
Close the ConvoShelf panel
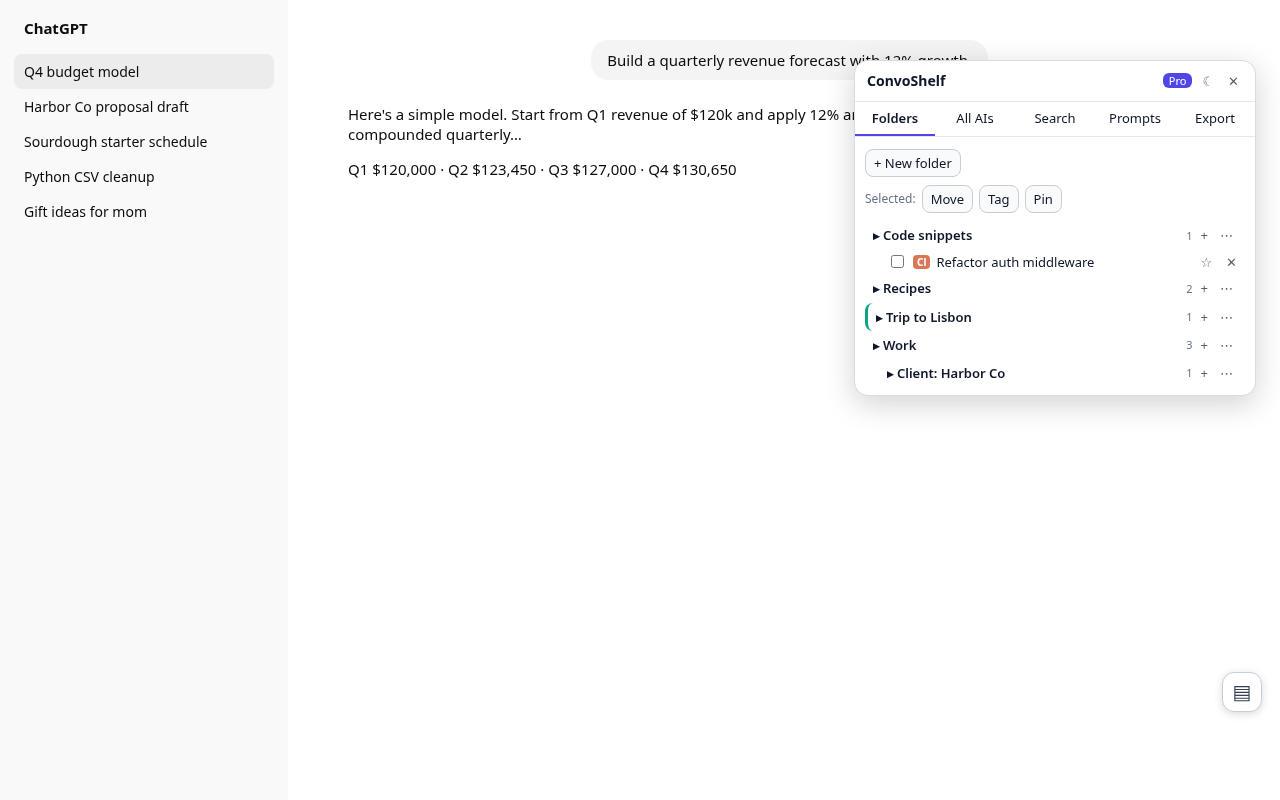(x=1233, y=81)
